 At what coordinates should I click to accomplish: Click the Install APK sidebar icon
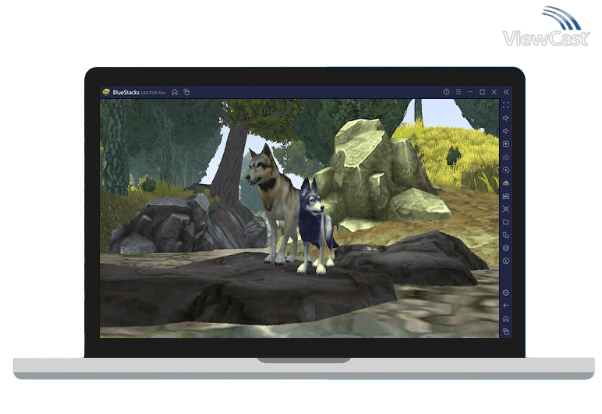[x=506, y=183]
